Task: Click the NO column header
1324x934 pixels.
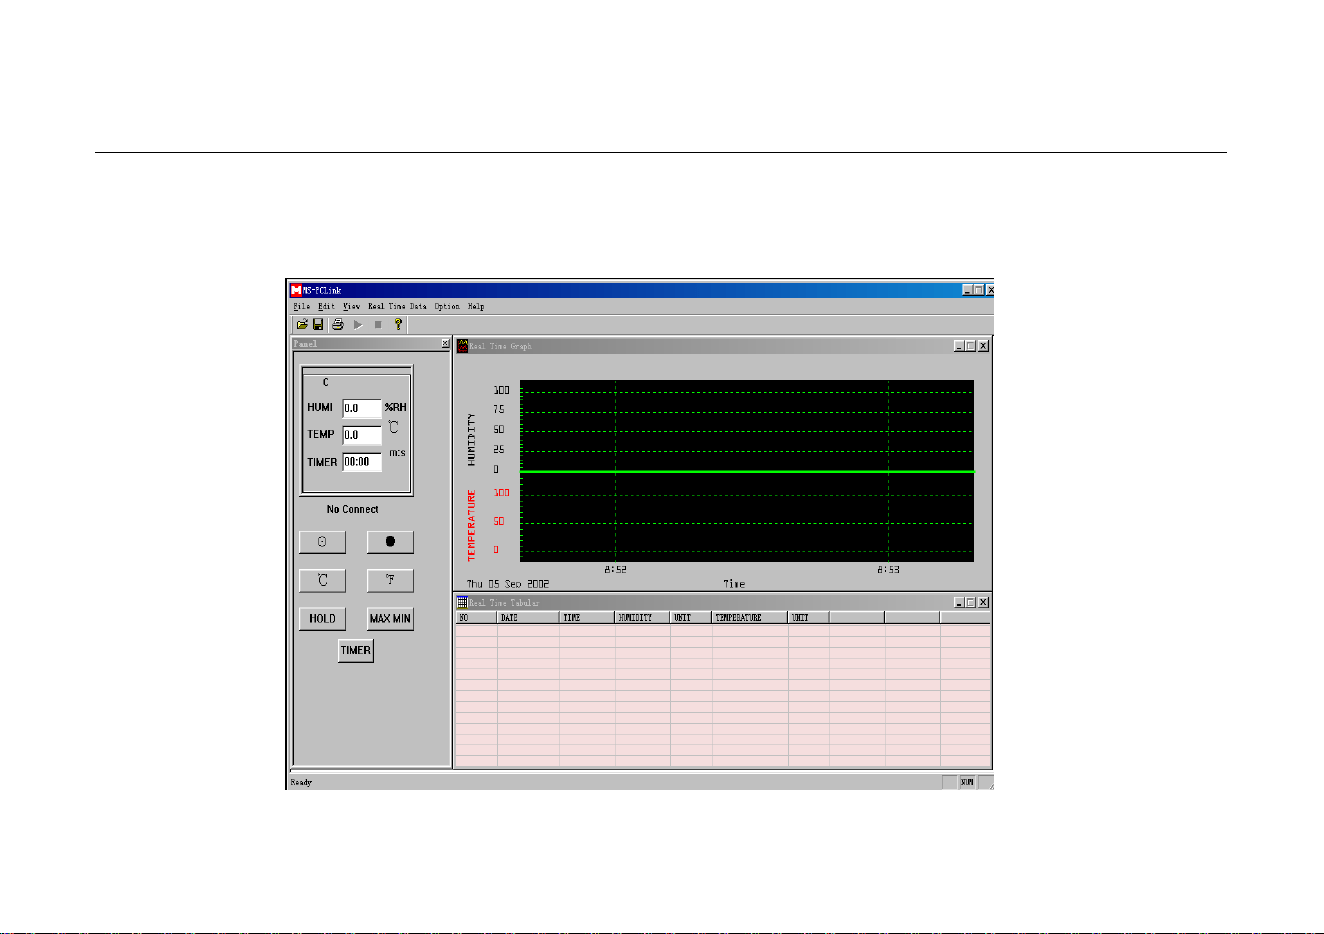Action: (x=476, y=618)
